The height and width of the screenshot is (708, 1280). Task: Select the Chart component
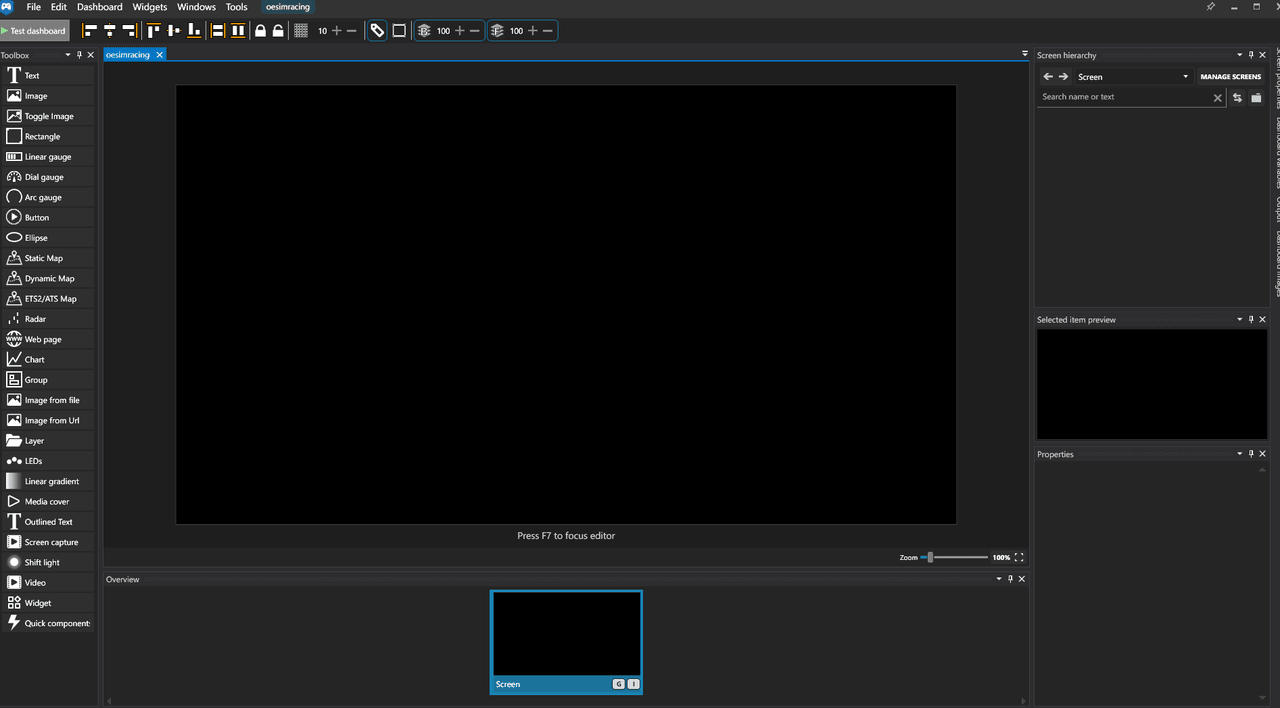click(x=47, y=359)
